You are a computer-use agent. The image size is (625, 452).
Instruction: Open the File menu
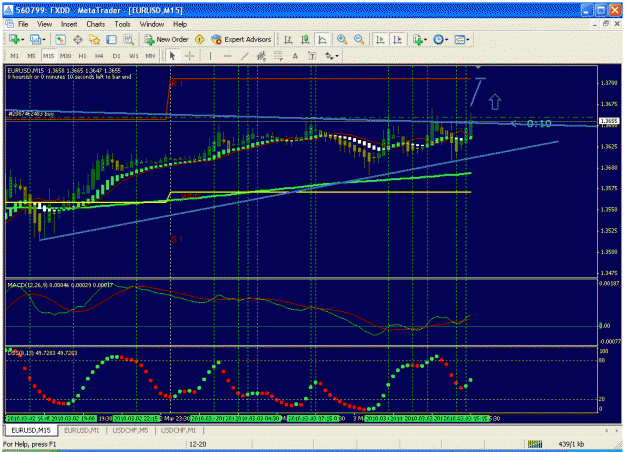23,24
